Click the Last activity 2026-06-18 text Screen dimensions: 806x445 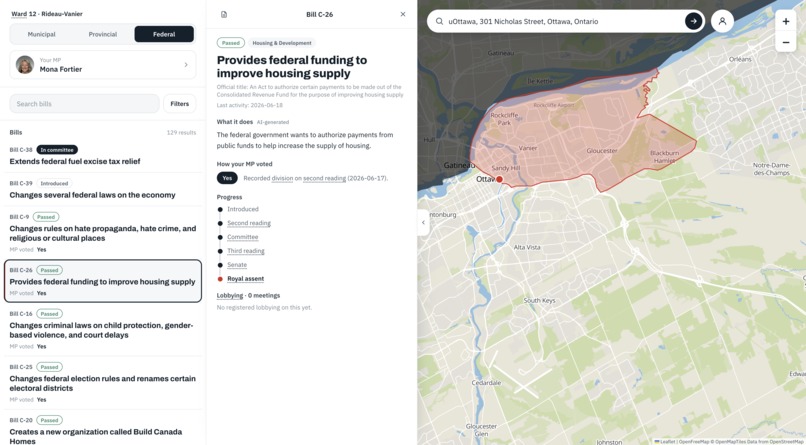(250, 105)
